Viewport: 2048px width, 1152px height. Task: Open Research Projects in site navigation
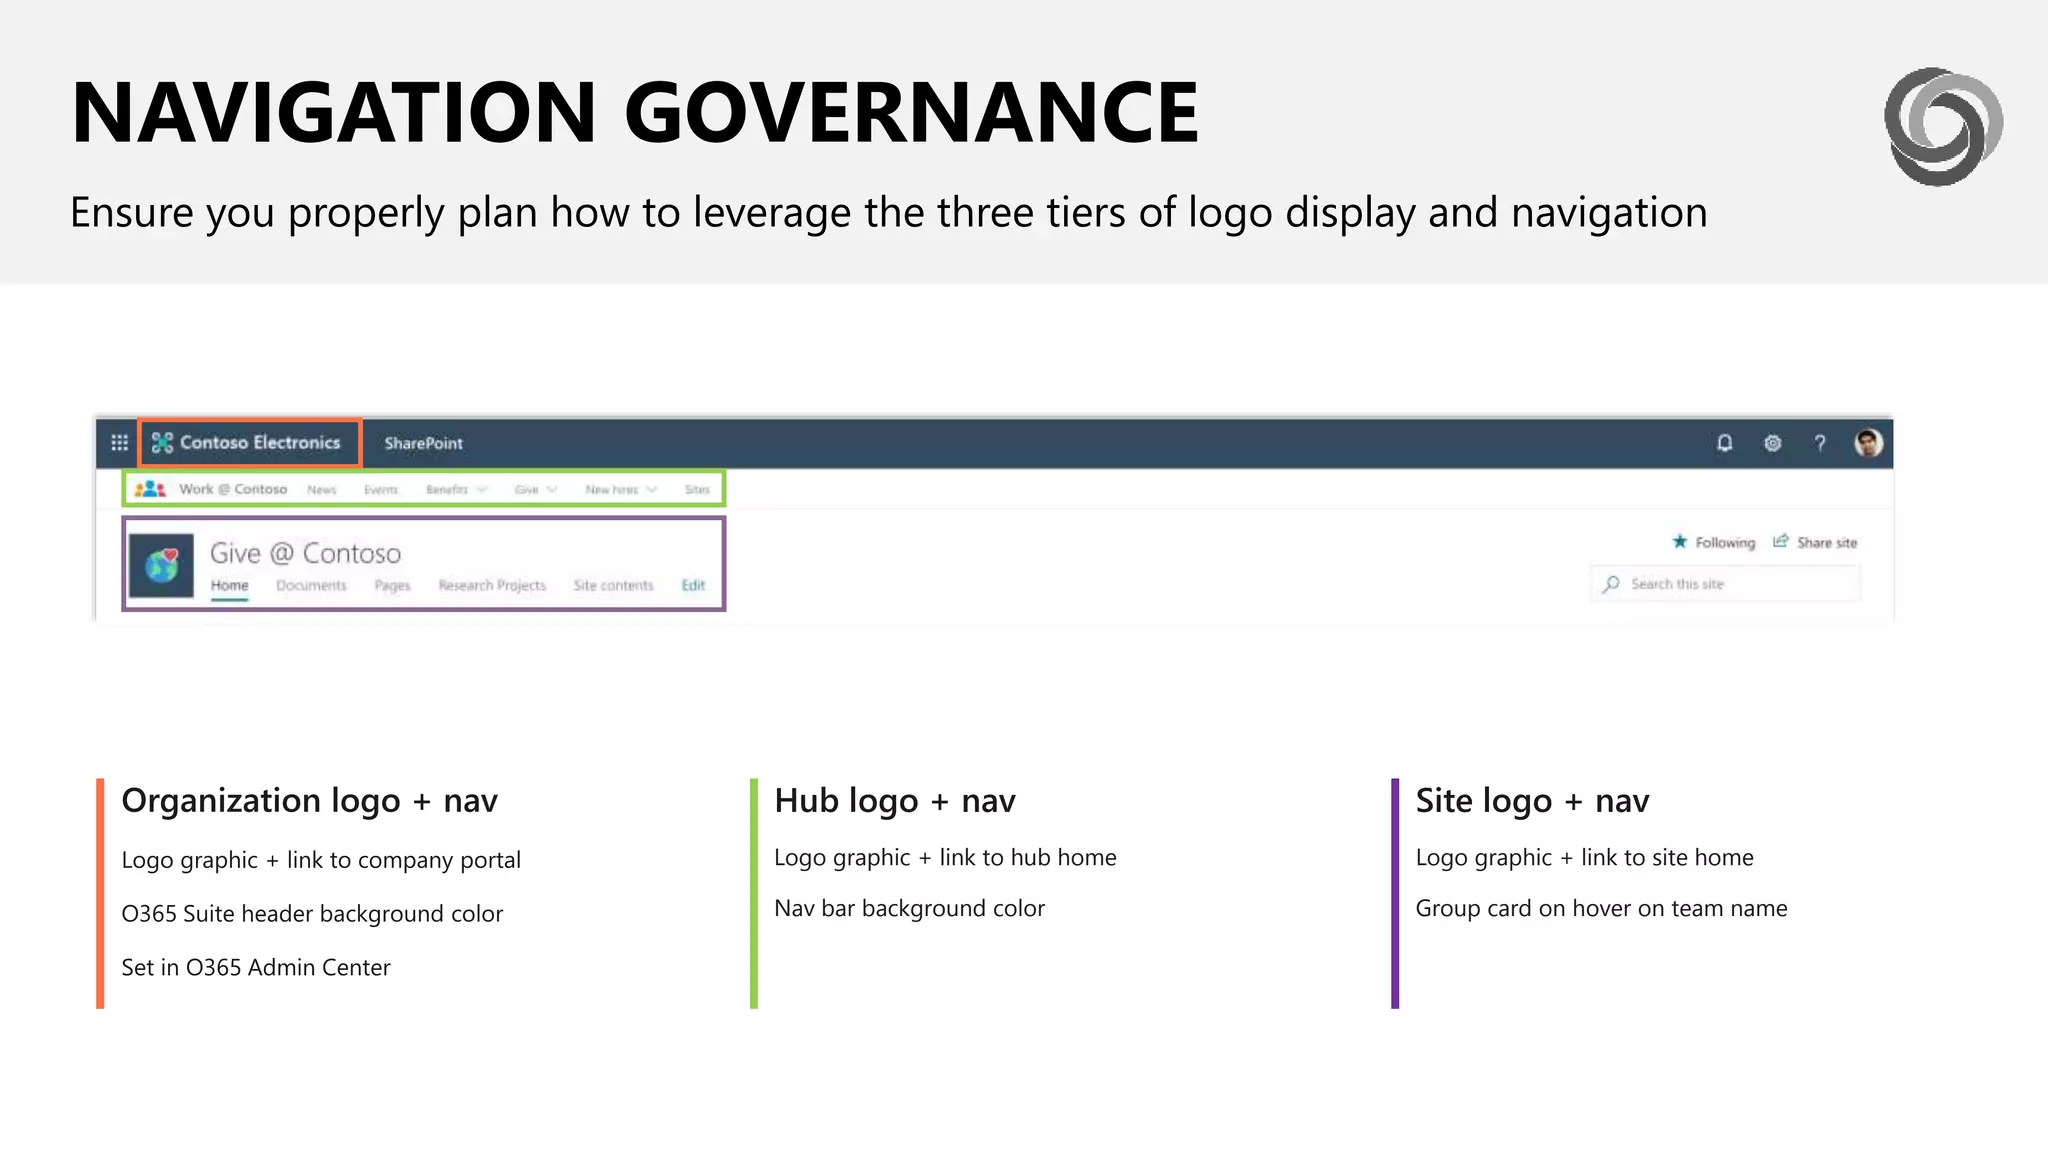492,586
